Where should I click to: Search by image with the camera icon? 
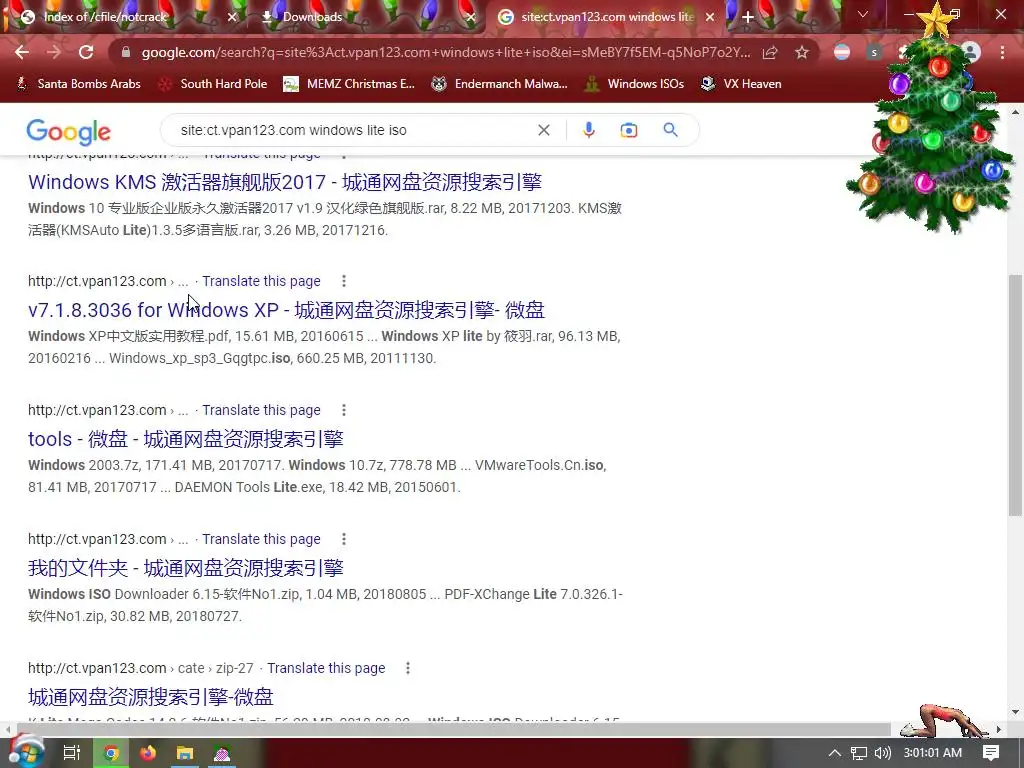pyautogui.click(x=629, y=130)
